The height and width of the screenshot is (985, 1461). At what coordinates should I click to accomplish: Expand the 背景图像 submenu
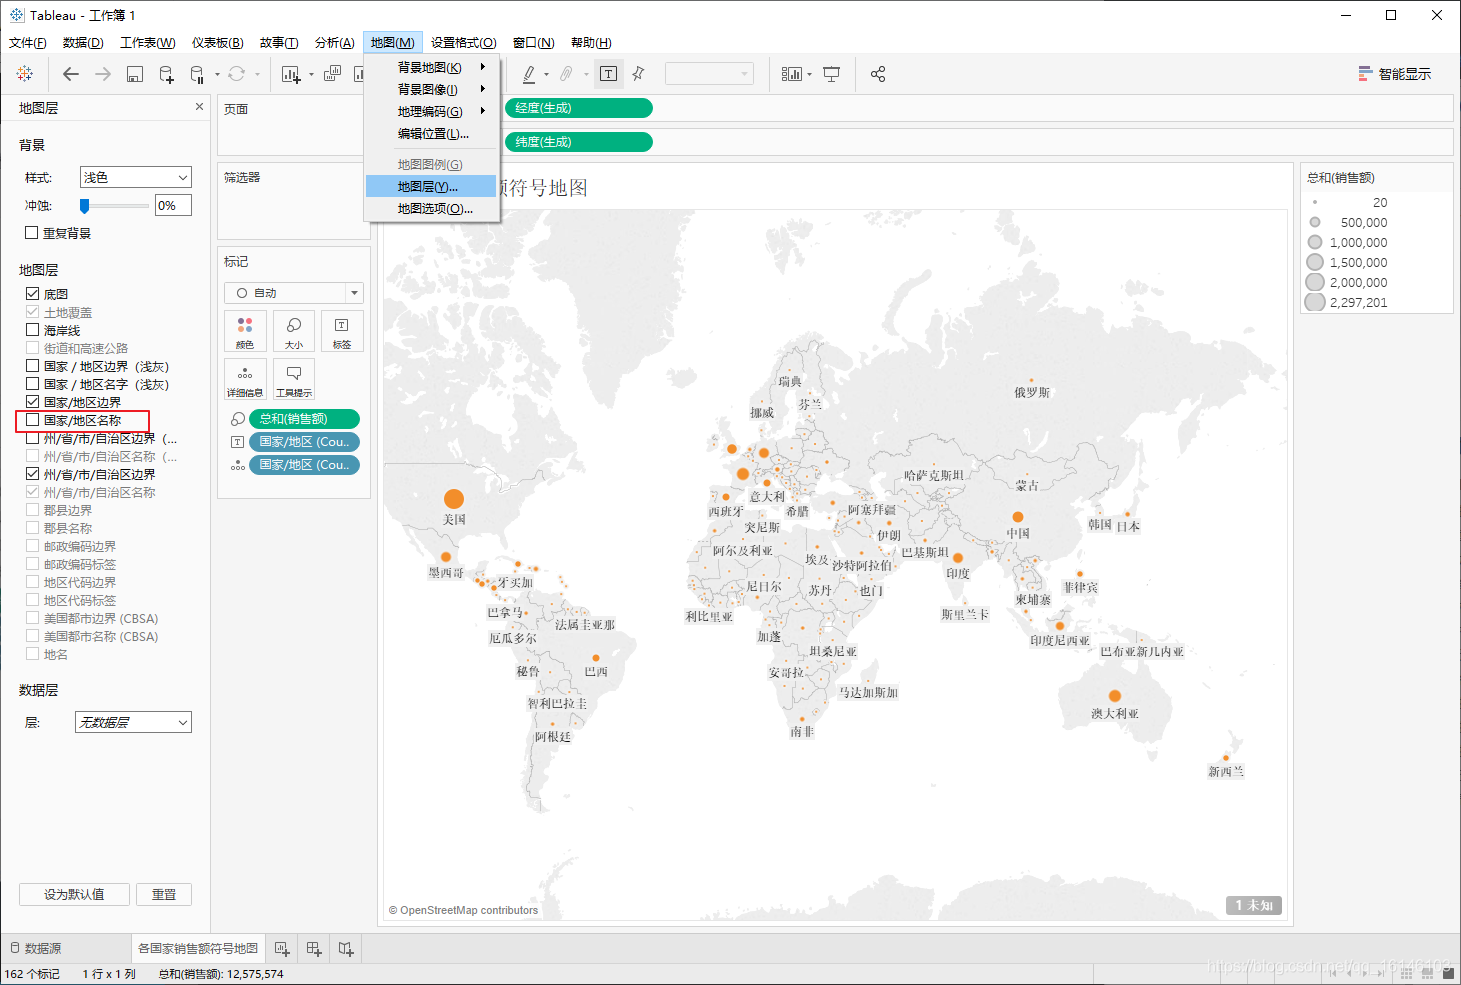431,89
